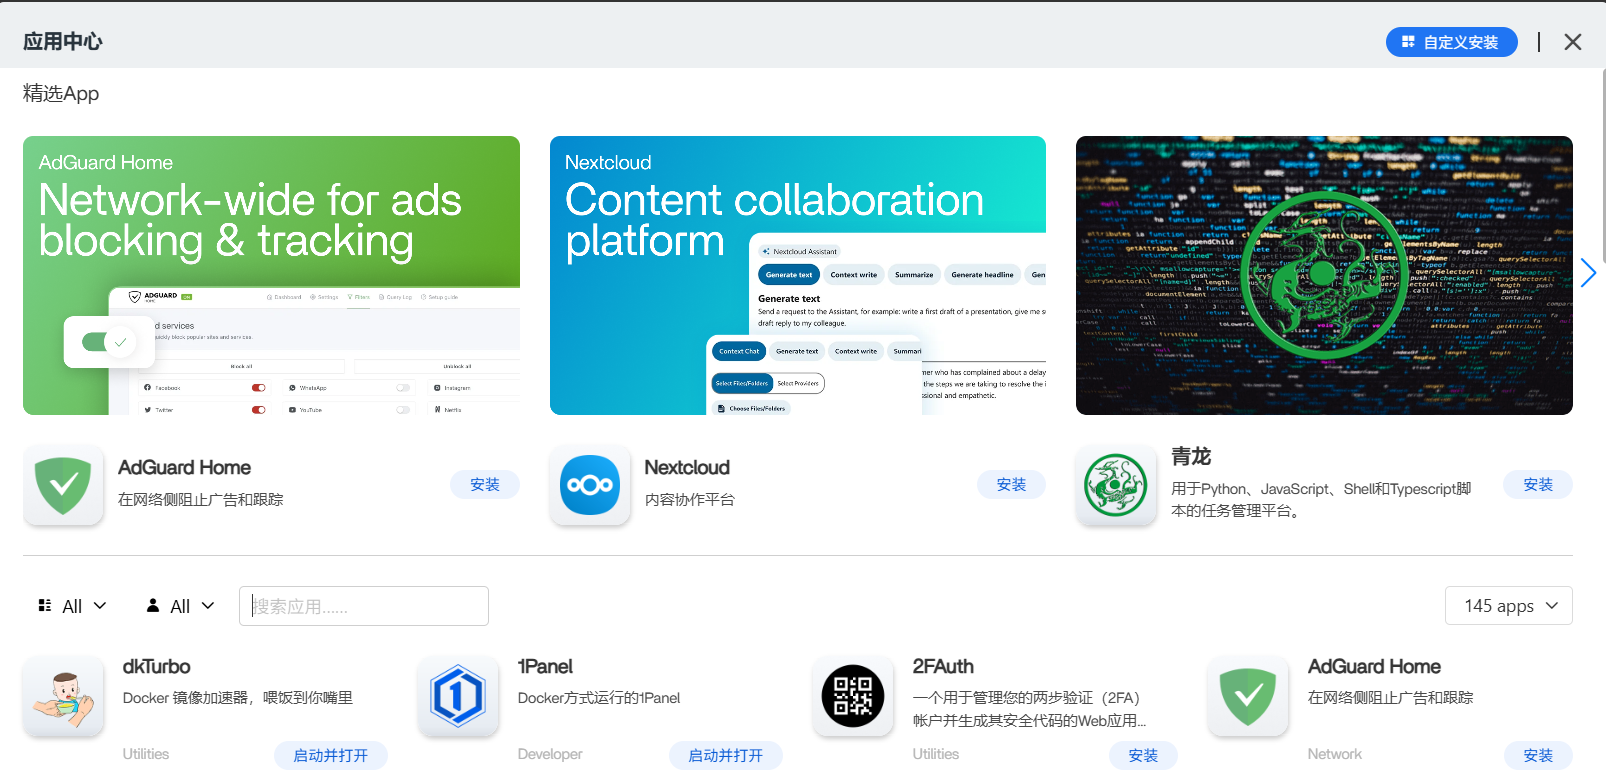Viewport: 1606px width, 776px height.
Task: Open the 145 apps dropdown
Action: [x=1509, y=606]
